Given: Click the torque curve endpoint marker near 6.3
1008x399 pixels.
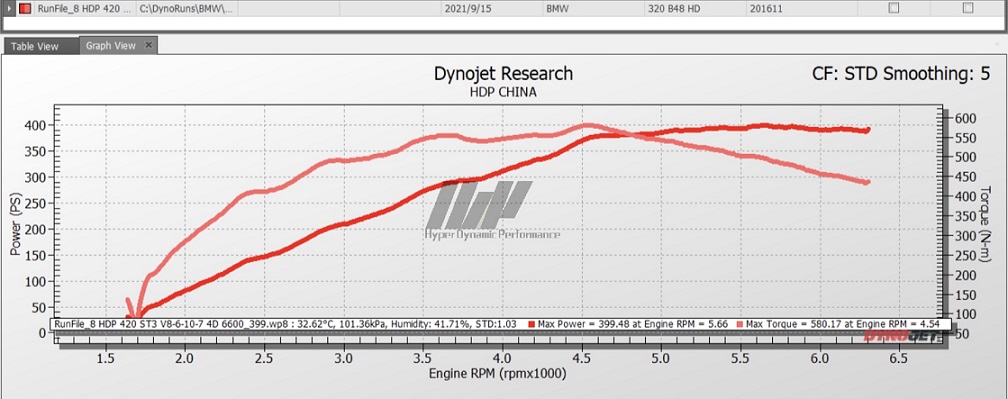Looking at the screenshot, I should pyautogui.click(x=867, y=182).
